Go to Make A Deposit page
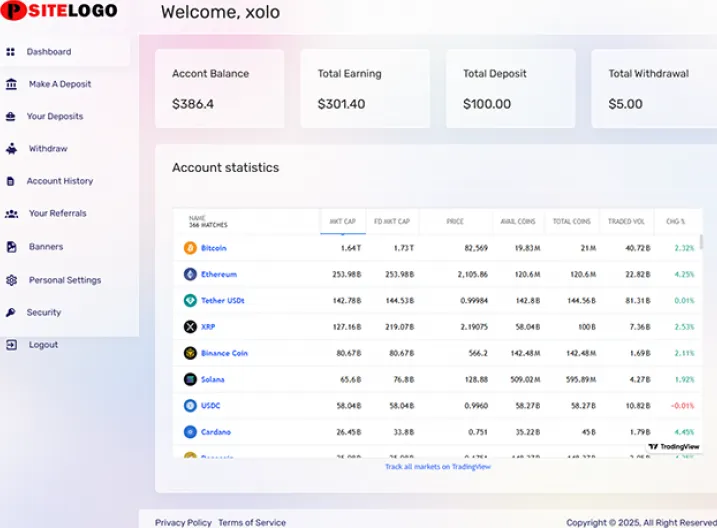This screenshot has height=528, width=717. pyautogui.click(x=60, y=84)
